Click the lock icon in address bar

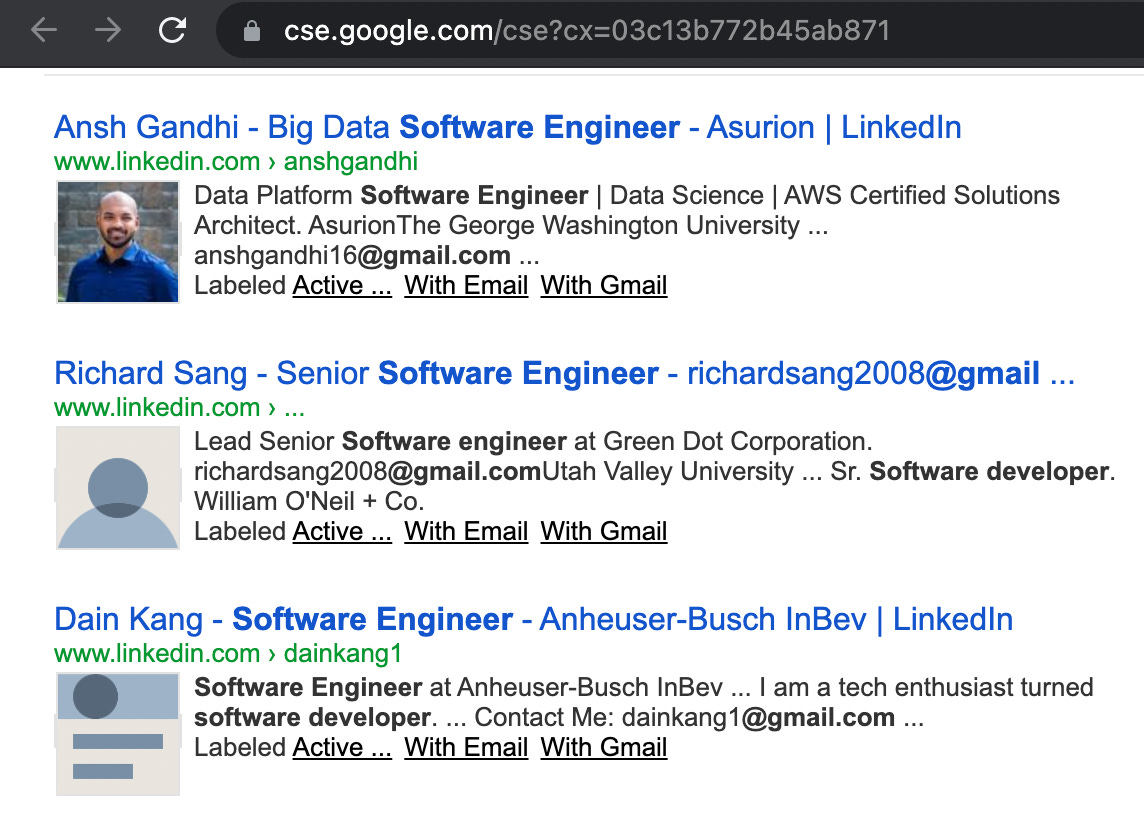pos(252,31)
